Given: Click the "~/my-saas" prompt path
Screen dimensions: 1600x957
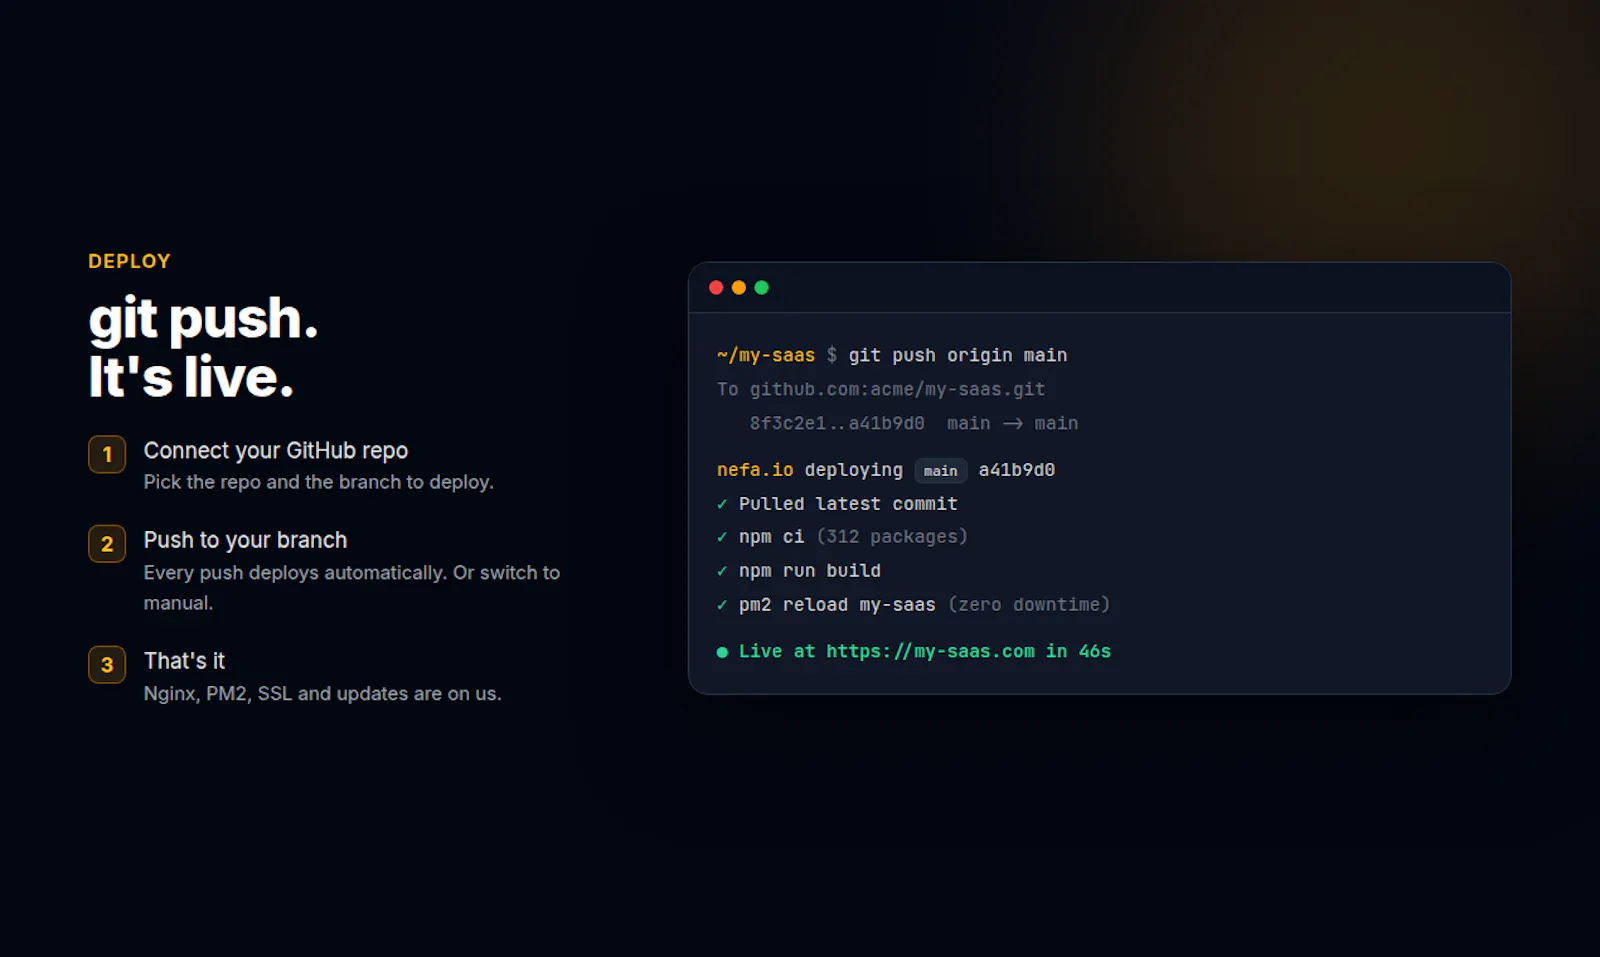Looking at the screenshot, I should (766, 355).
